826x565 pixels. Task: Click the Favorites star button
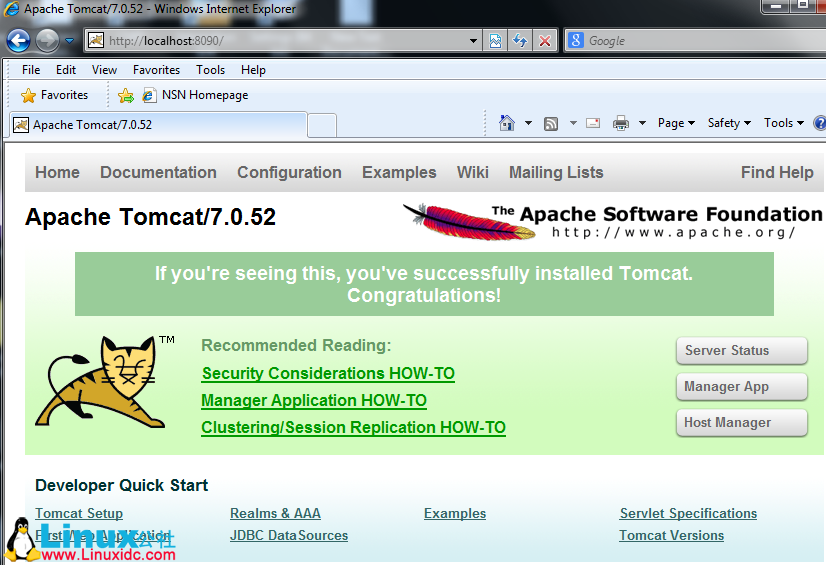click(x=54, y=95)
